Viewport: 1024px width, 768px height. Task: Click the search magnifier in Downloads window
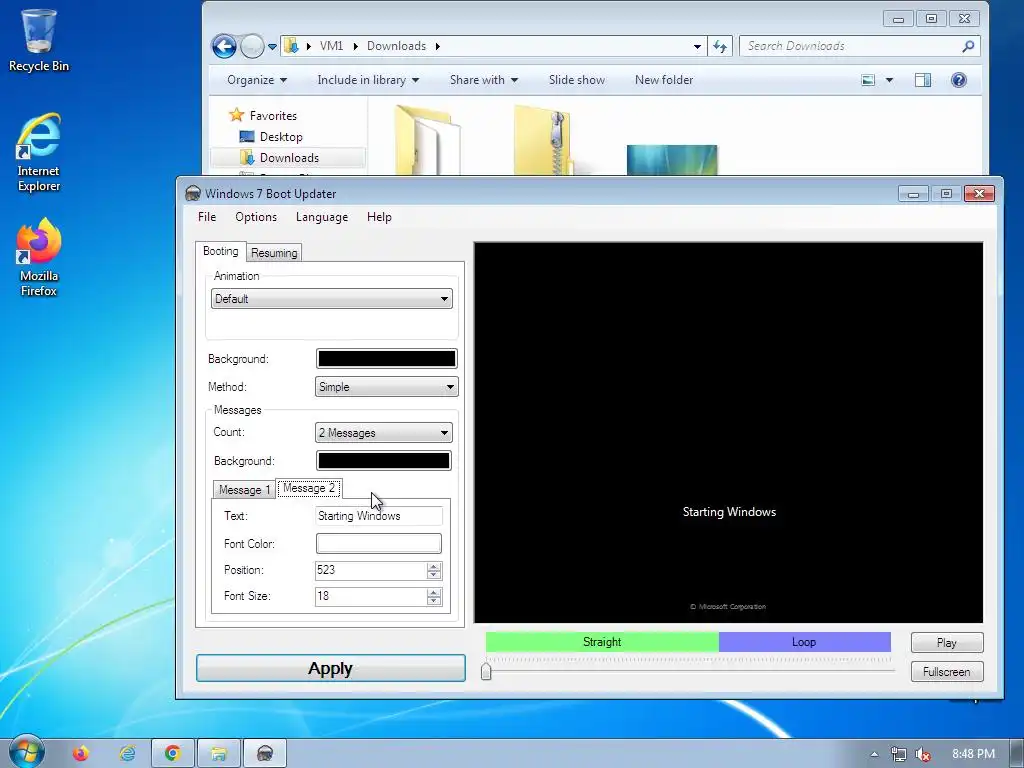(968, 46)
